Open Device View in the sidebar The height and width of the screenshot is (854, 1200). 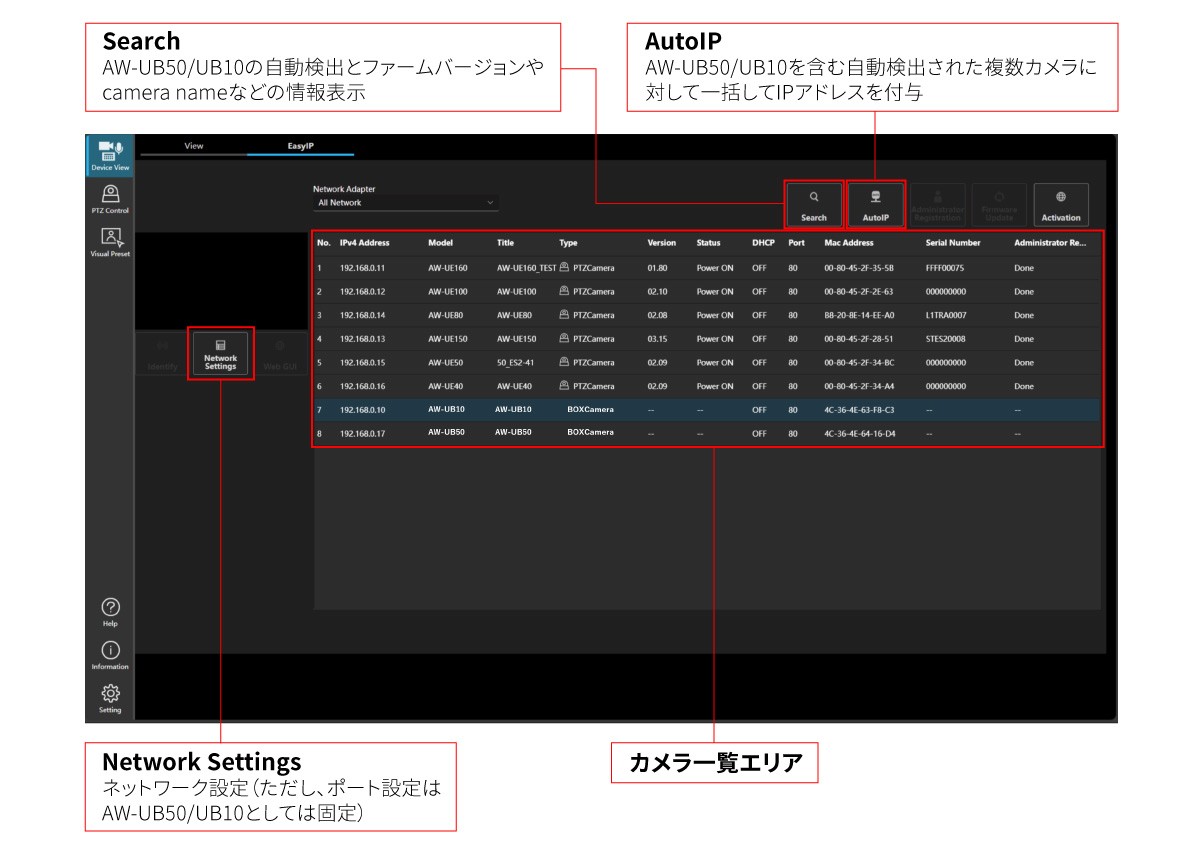tap(110, 156)
